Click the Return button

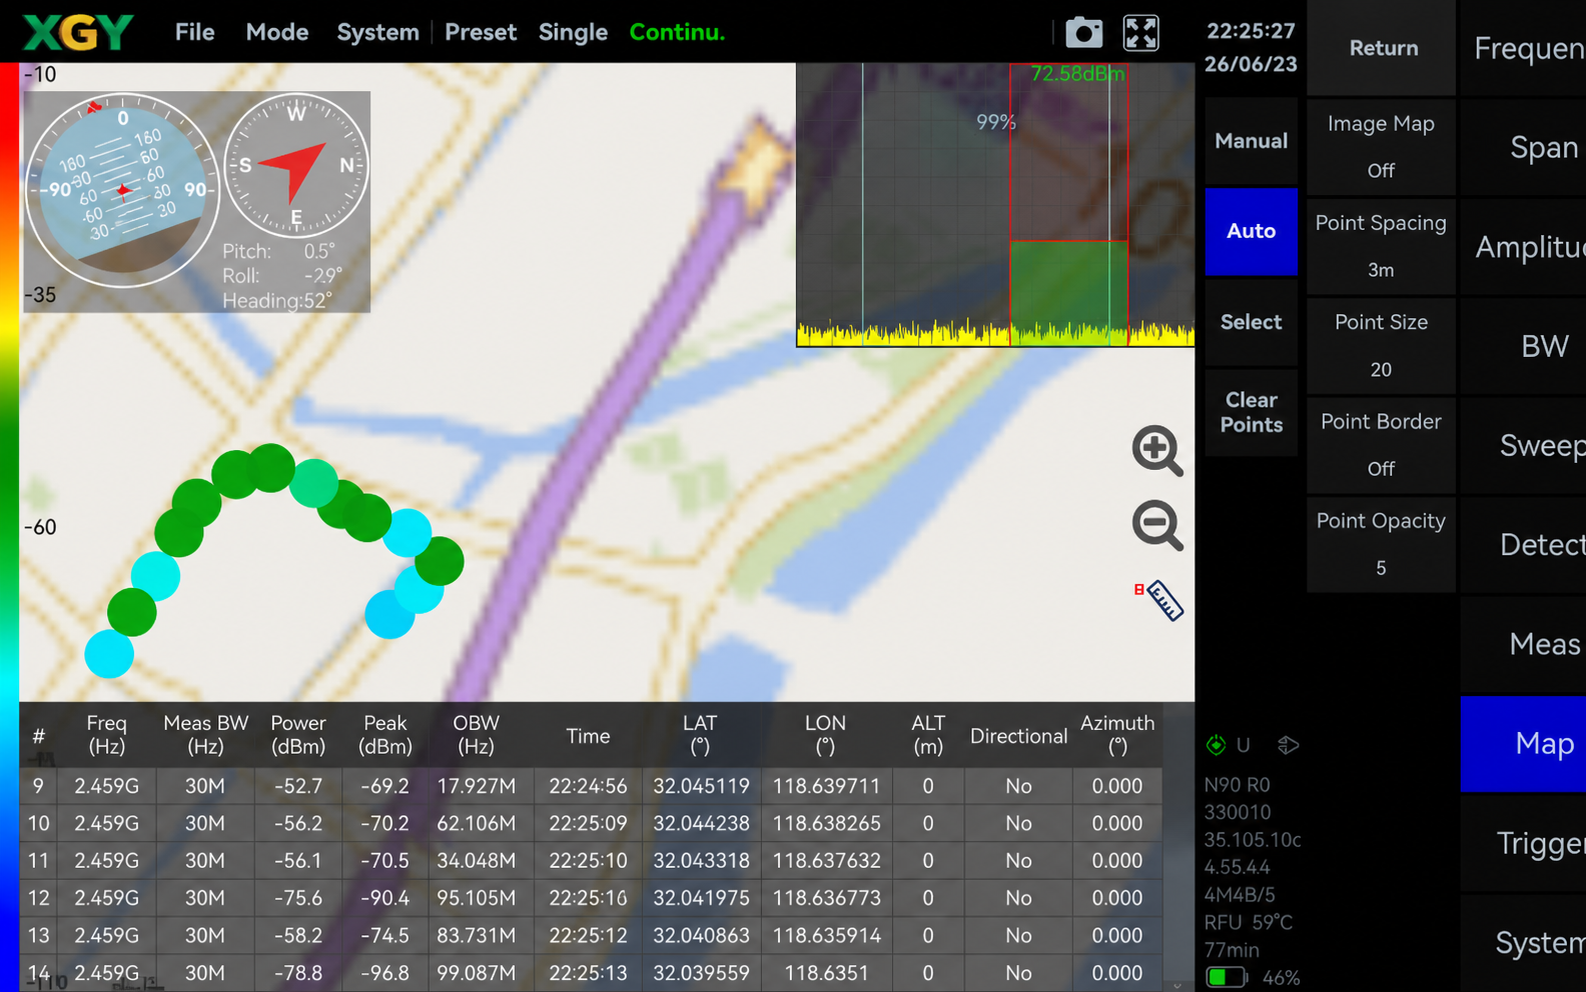[1383, 48]
